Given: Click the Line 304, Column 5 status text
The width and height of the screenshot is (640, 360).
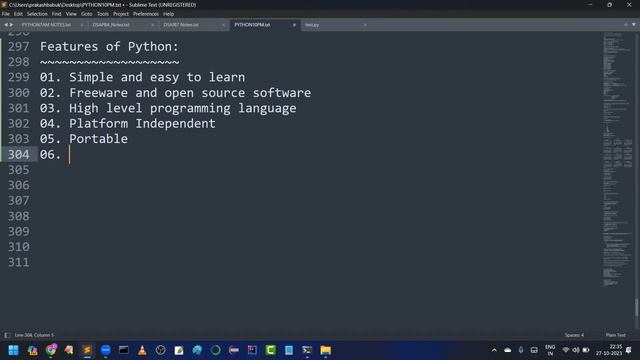Looking at the screenshot, I should pyautogui.click(x=34, y=335).
